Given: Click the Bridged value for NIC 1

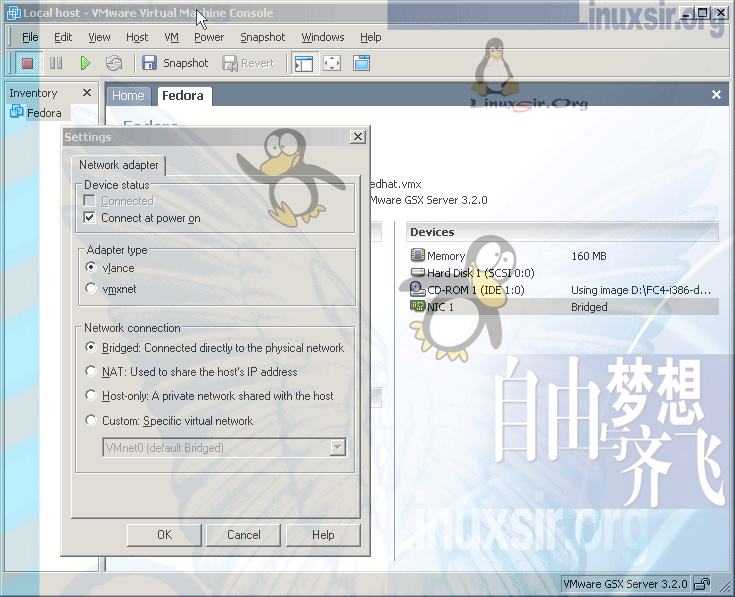Looking at the screenshot, I should 589,307.
